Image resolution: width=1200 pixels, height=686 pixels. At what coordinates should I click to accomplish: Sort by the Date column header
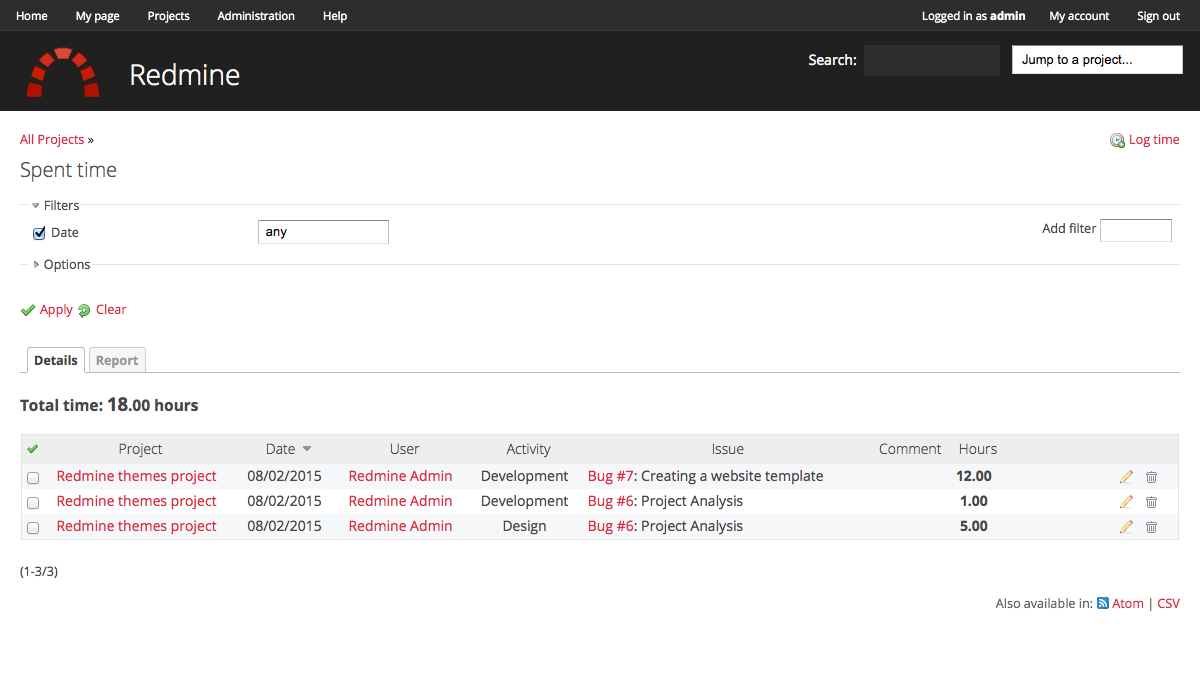point(280,449)
